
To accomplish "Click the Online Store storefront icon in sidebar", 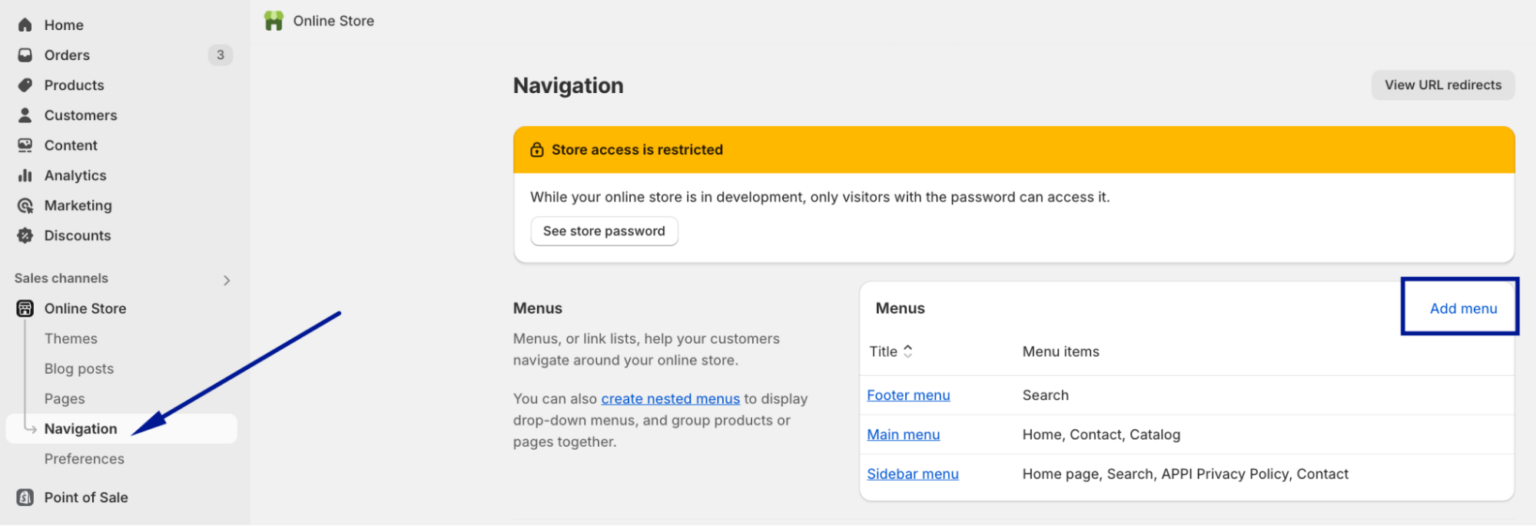I will (x=25, y=308).
